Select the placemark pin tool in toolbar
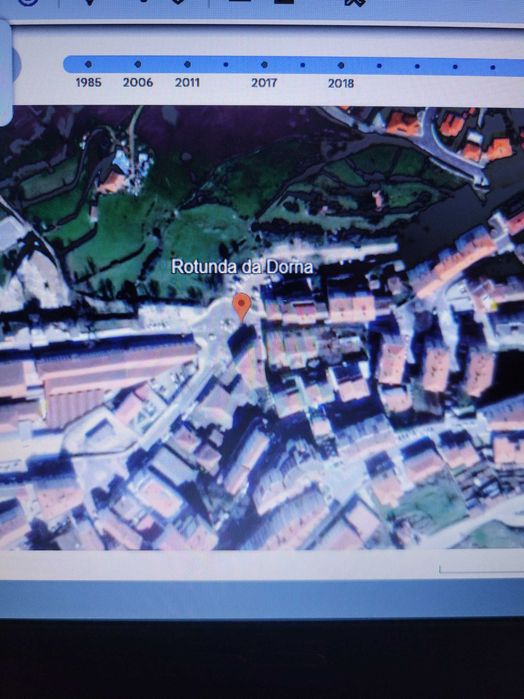 point(89,2)
